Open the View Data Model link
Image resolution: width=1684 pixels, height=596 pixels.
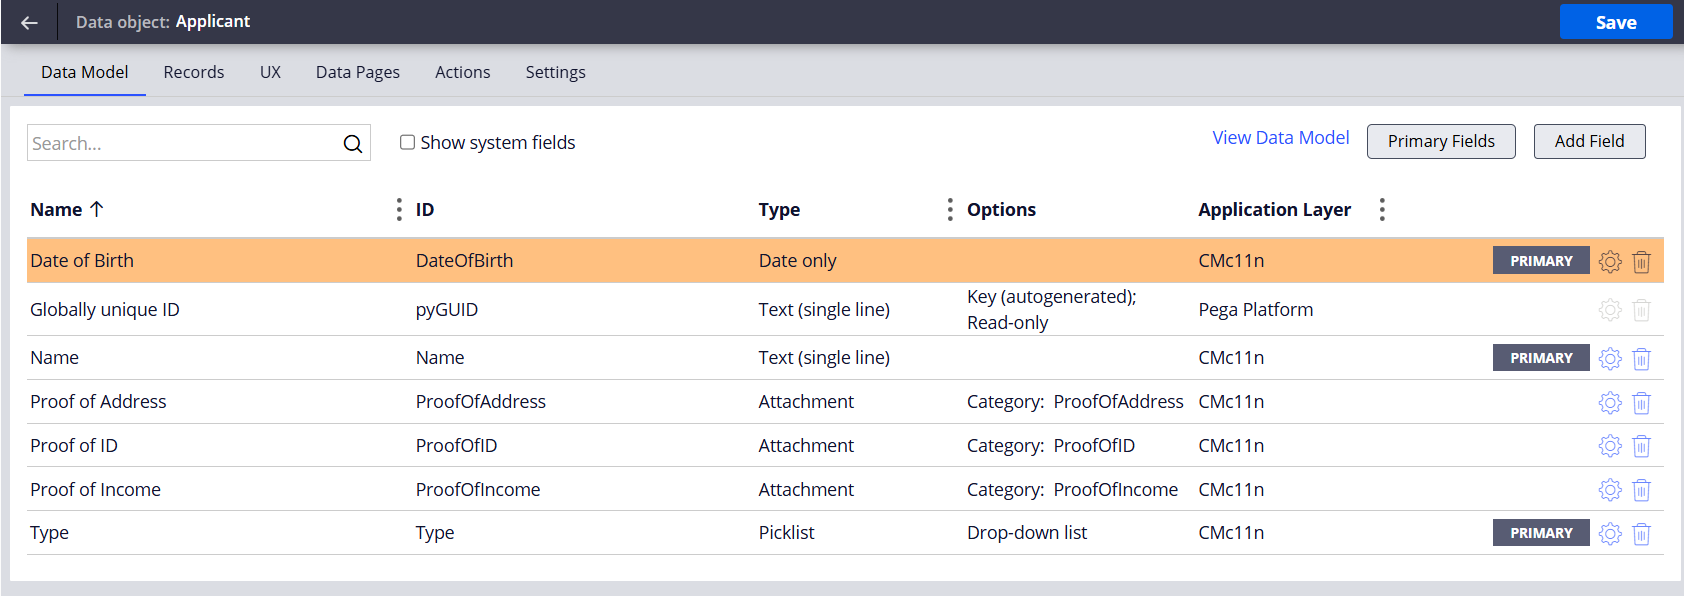(x=1280, y=138)
